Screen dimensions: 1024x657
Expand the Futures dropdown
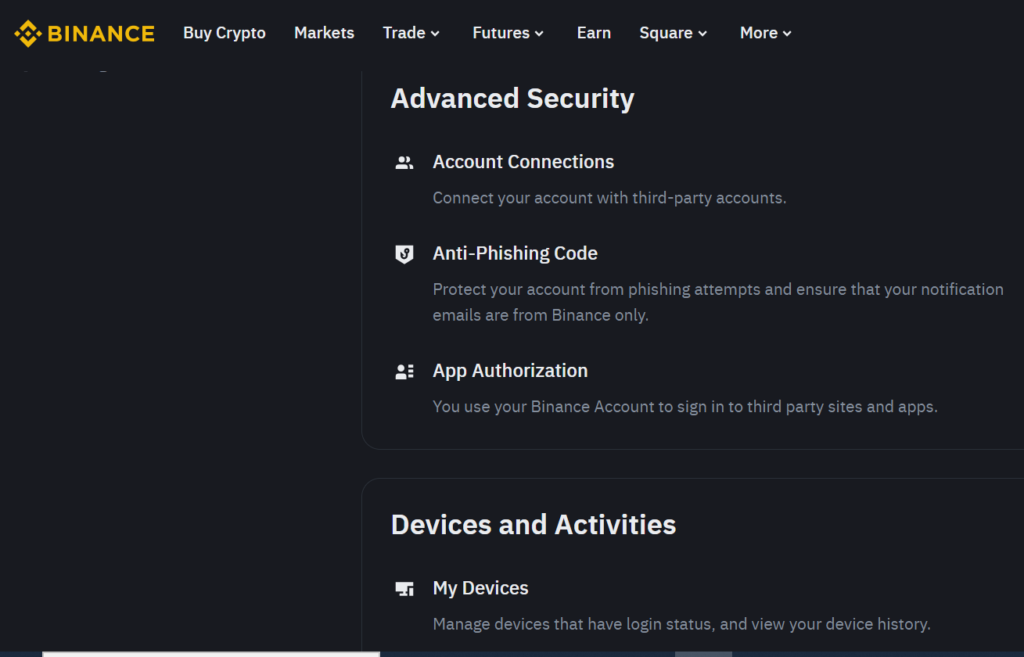click(507, 32)
